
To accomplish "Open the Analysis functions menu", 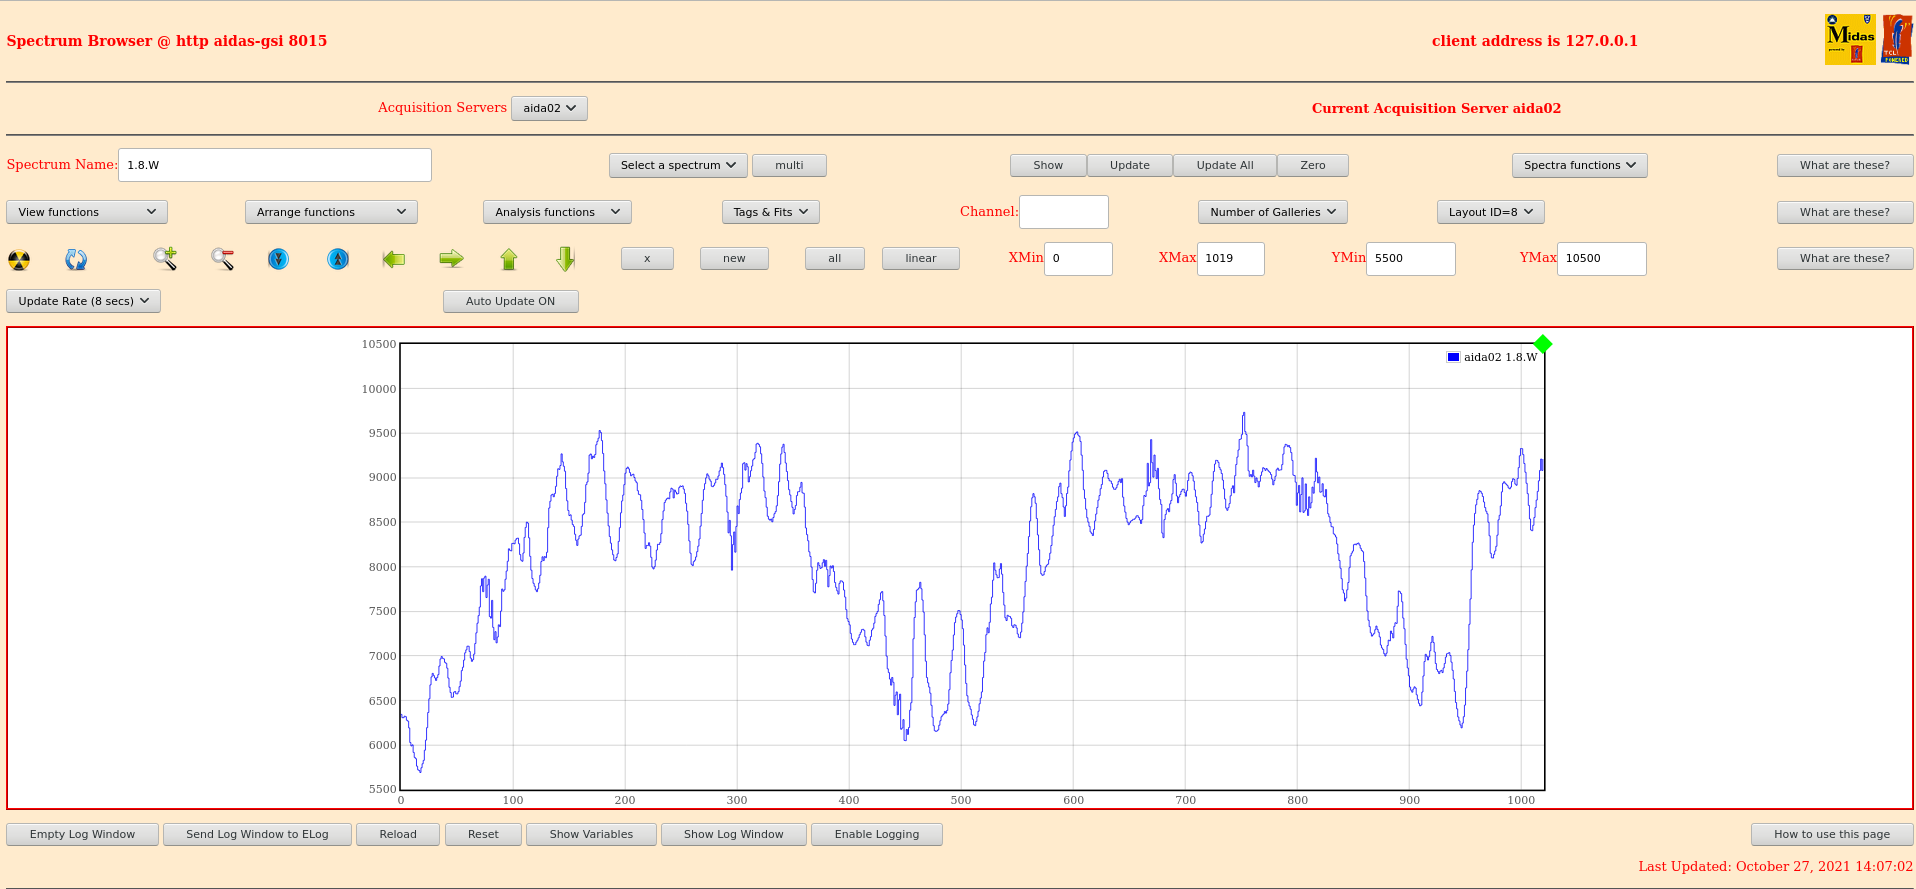I will click(x=557, y=212).
